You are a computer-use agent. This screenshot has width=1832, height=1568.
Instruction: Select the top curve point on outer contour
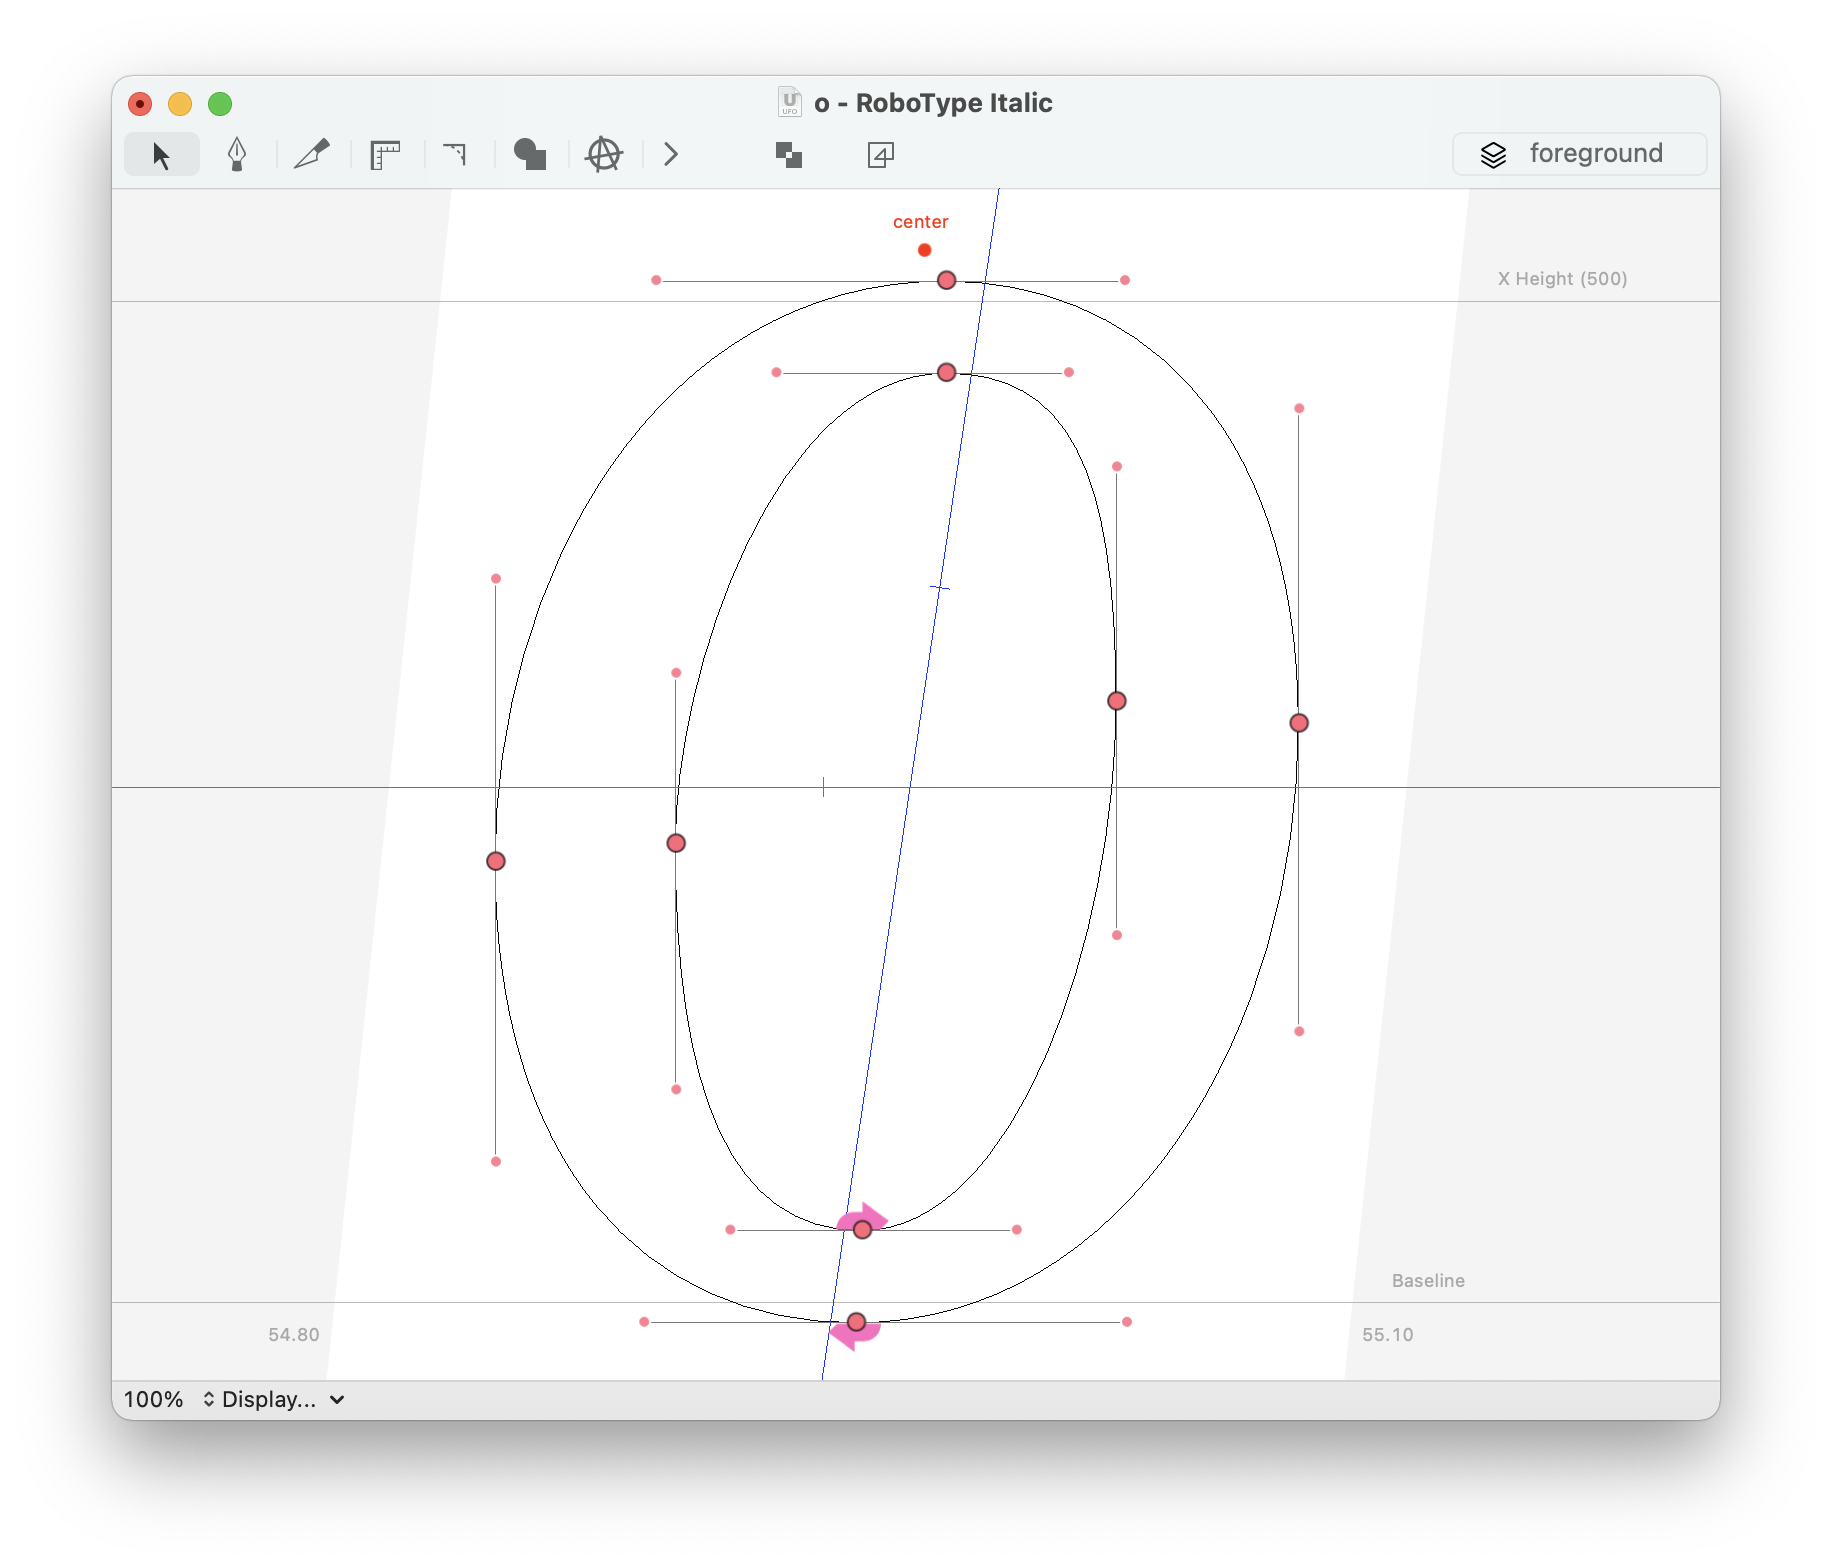[x=944, y=281]
